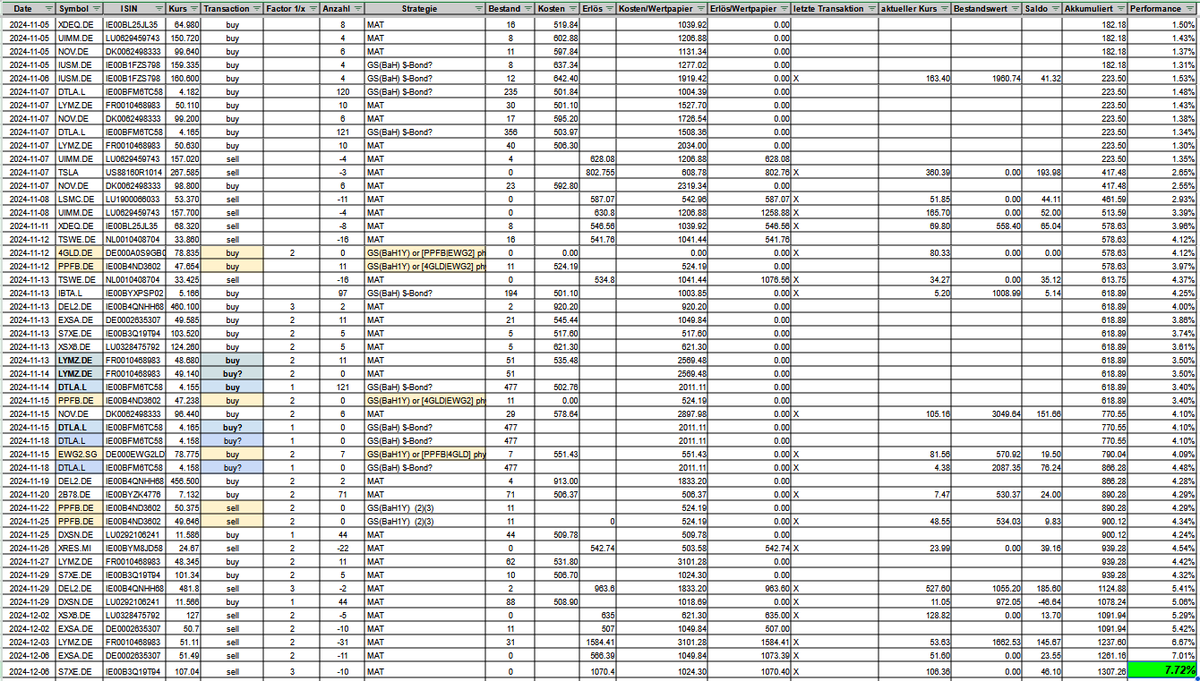Screen dimensions: 1200x681
Task: Open the Performance column filter dropdown
Action: coord(1190,7)
